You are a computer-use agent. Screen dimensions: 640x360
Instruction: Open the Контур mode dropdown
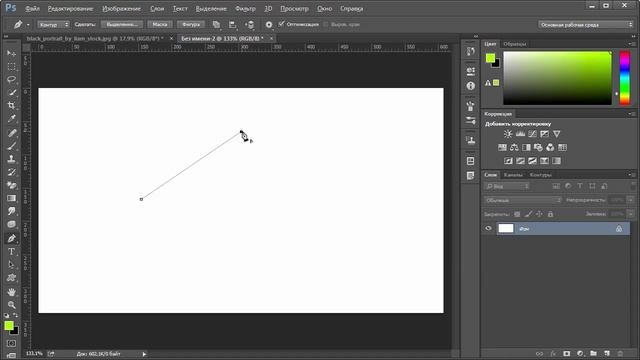coord(53,24)
